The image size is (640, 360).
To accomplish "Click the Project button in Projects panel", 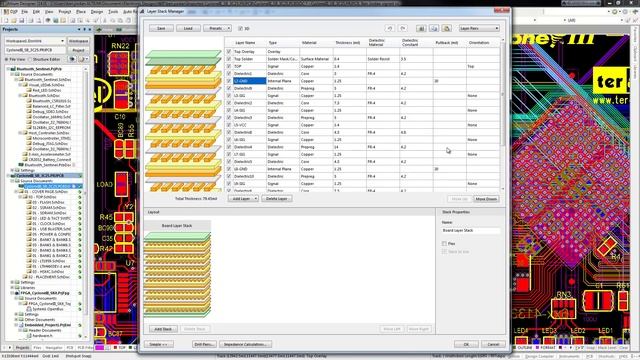I will 78,50.
